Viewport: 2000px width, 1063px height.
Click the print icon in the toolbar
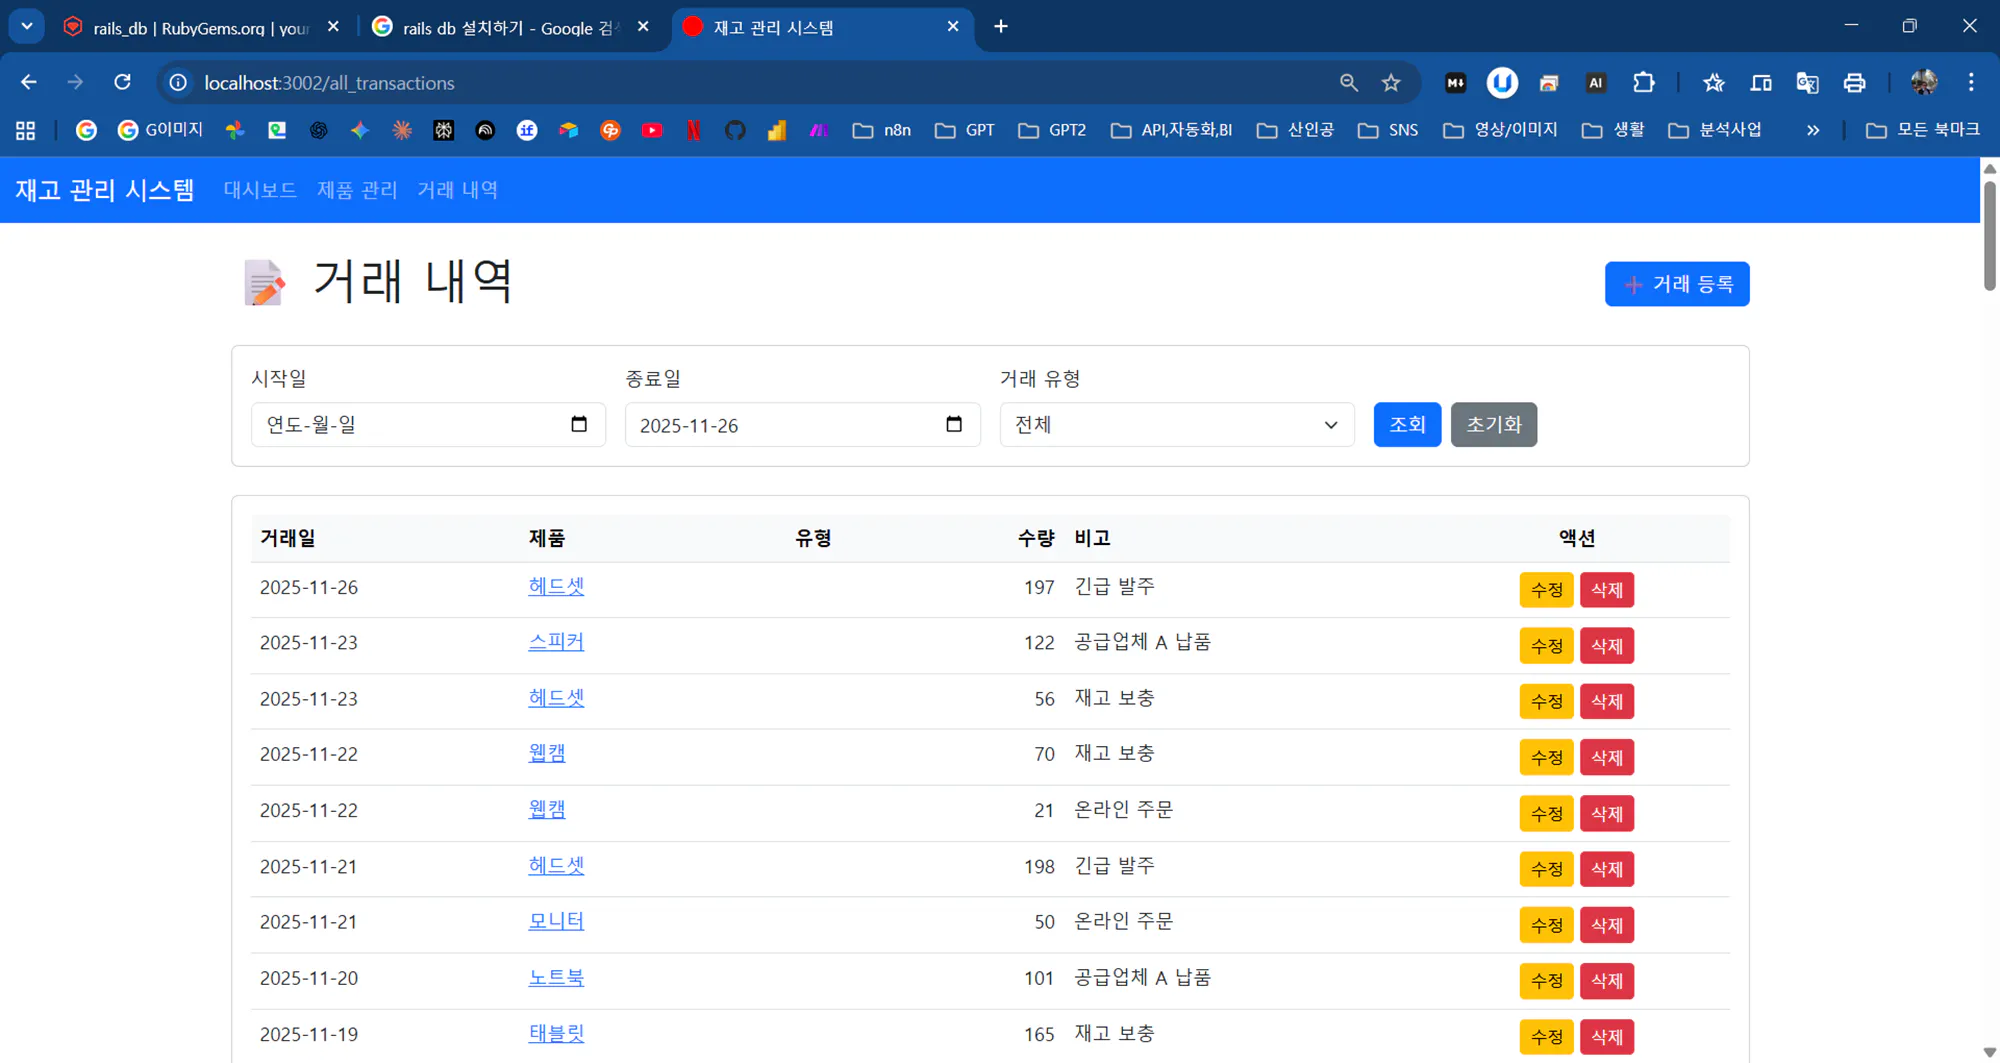(1855, 83)
